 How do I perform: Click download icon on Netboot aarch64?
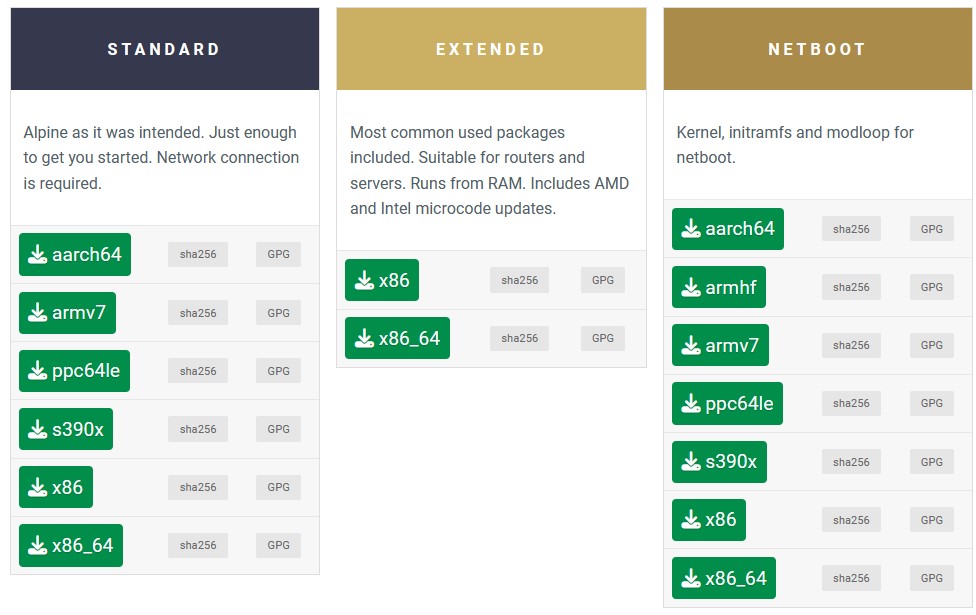click(x=691, y=228)
